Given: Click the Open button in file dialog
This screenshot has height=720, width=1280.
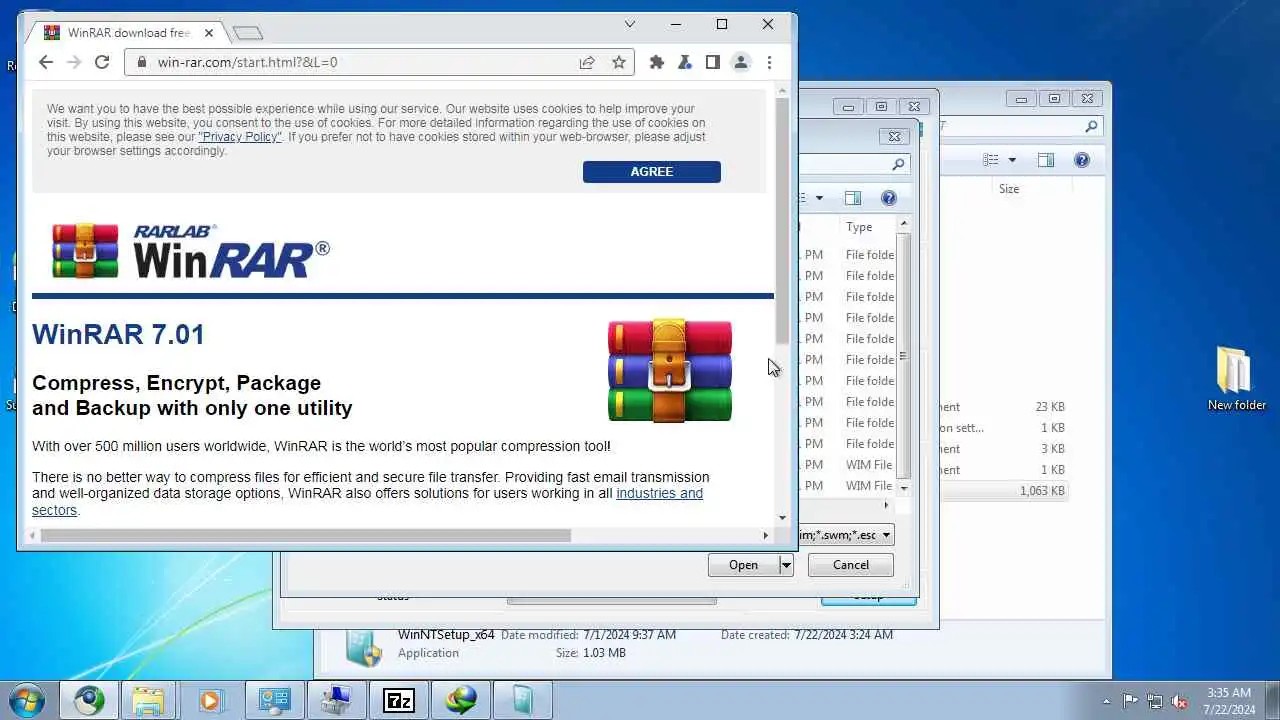Looking at the screenshot, I should click(x=743, y=565).
